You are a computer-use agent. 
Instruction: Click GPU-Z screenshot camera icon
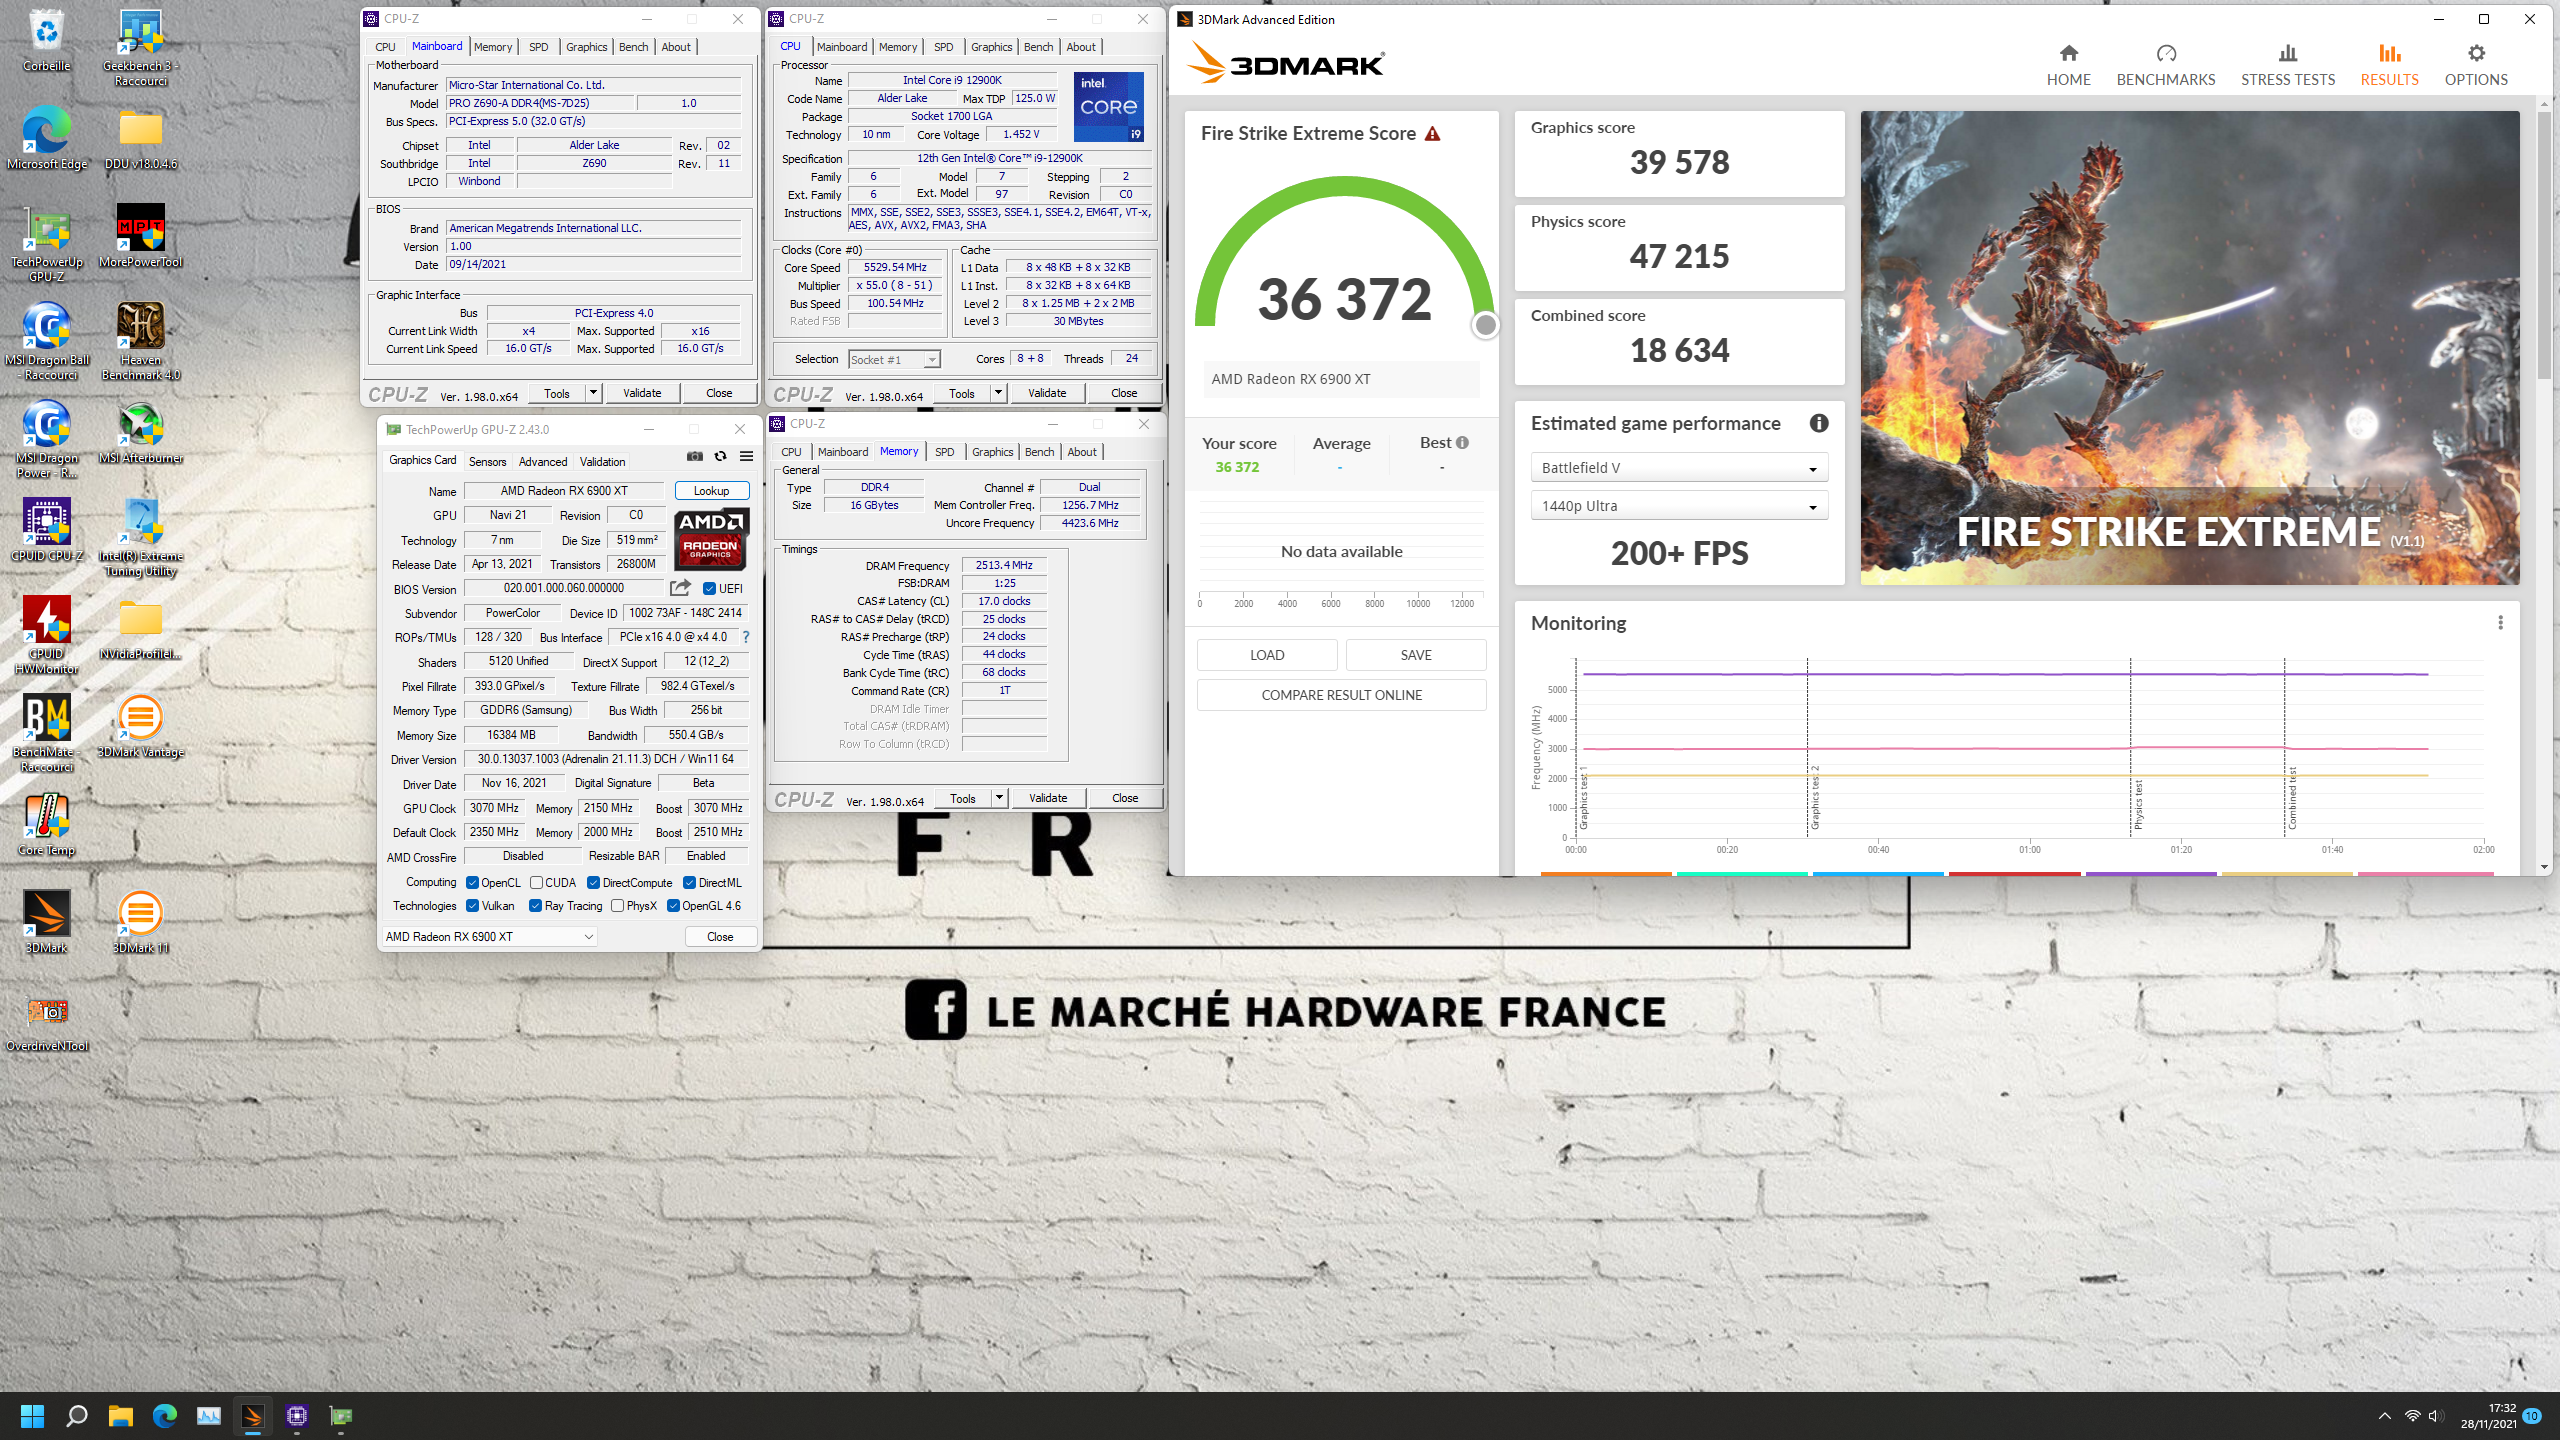click(x=695, y=456)
